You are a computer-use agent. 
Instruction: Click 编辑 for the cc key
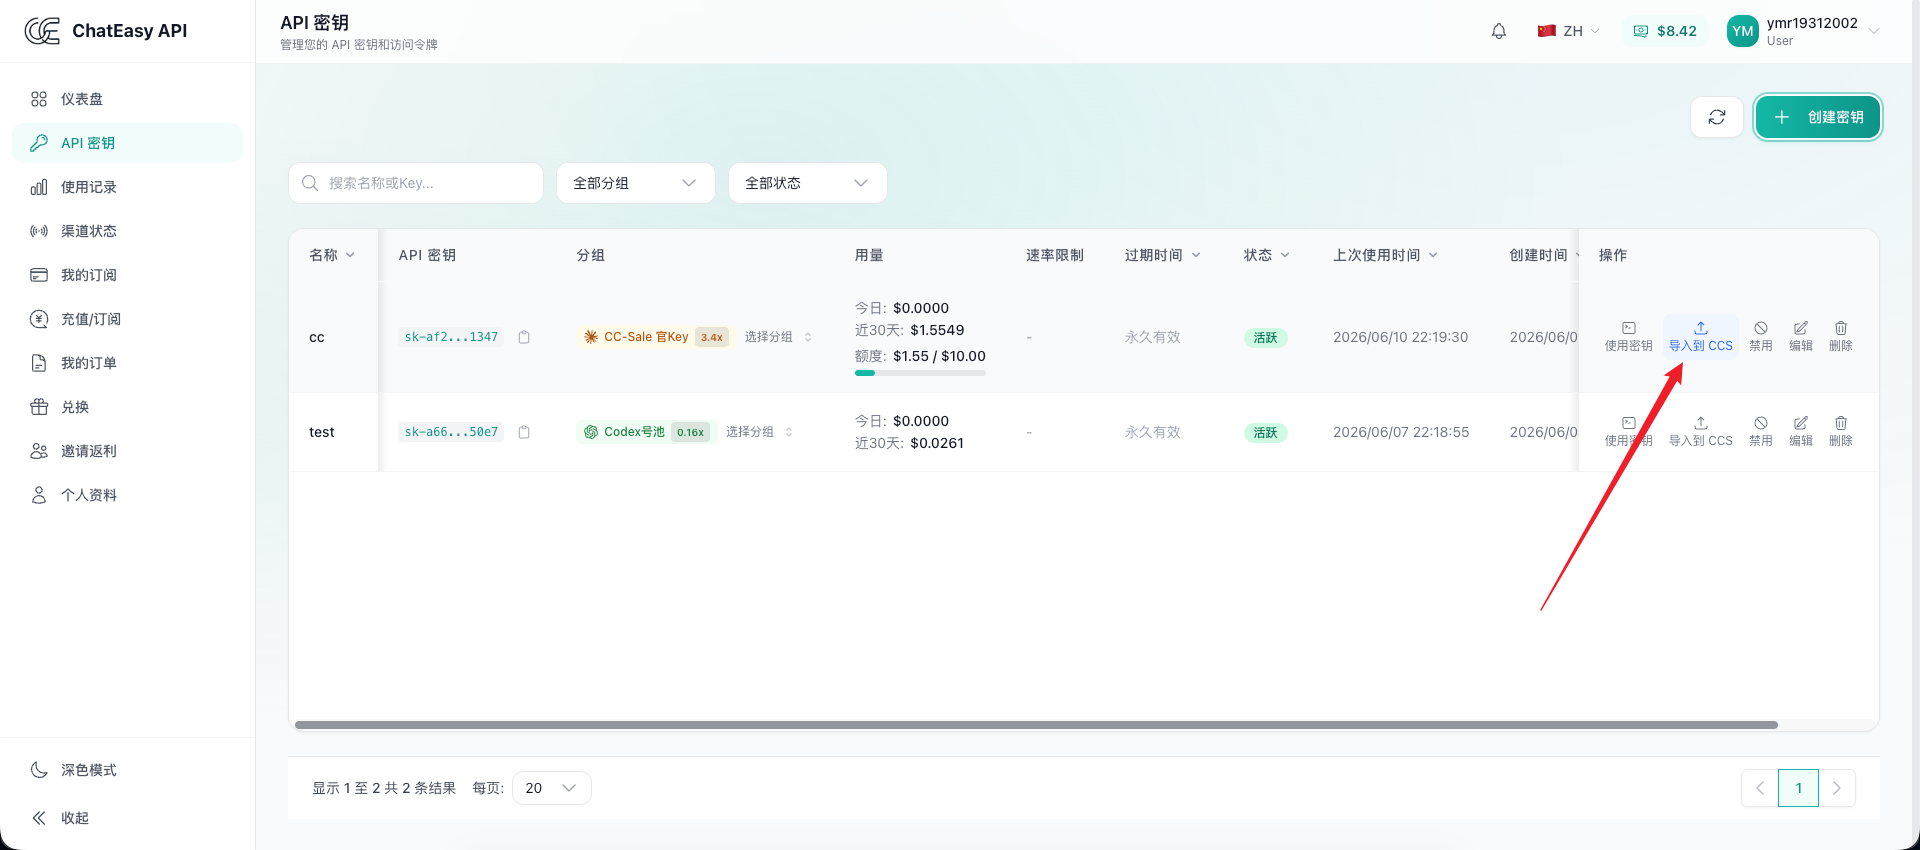pyautogui.click(x=1801, y=336)
